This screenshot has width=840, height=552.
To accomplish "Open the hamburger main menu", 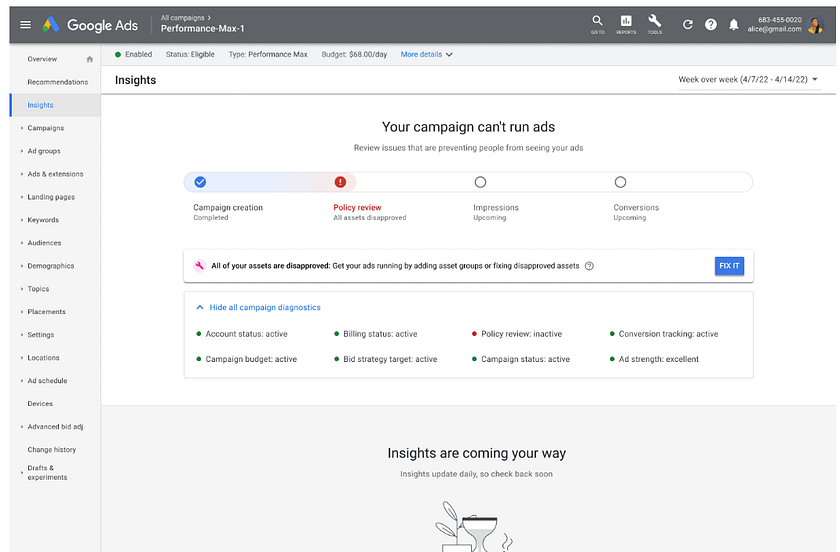I will (25, 25).
